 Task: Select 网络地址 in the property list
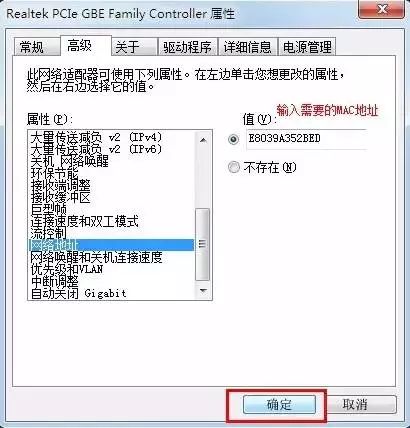click(x=111, y=245)
